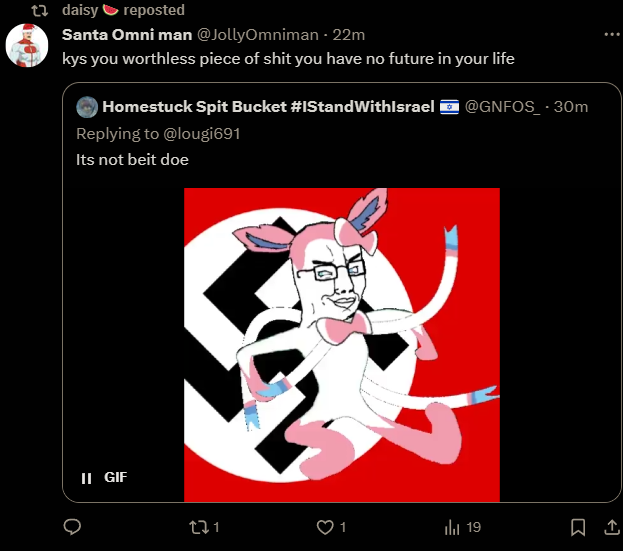Click the reply speech bubble icon
The height and width of the screenshot is (551, 623).
tap(72, 527)
